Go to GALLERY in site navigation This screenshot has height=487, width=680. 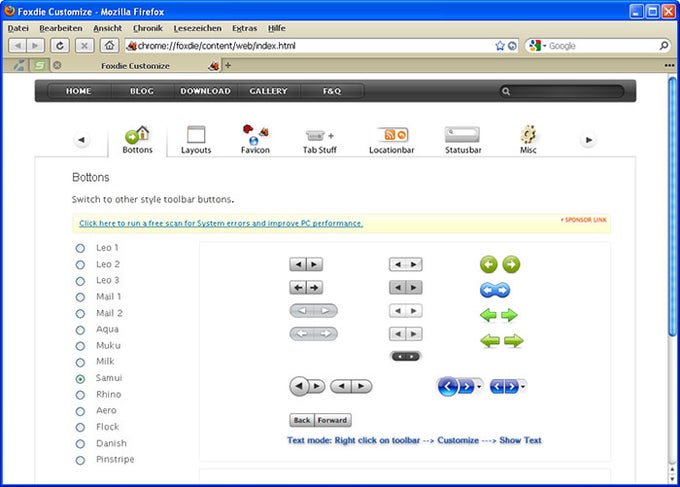(268, 91)
